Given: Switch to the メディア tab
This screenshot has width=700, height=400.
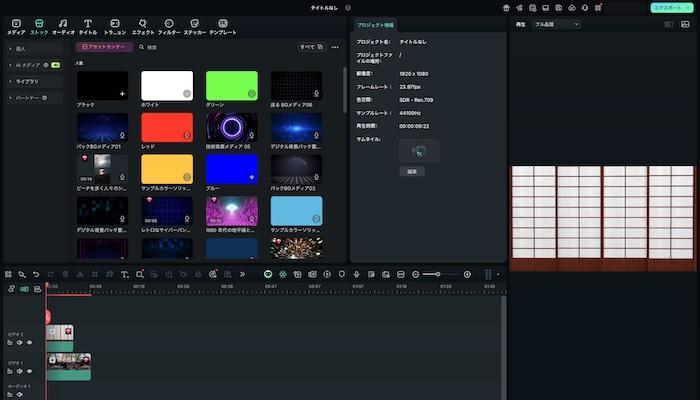Looking at the screenshot, I should tap(16, 25).
